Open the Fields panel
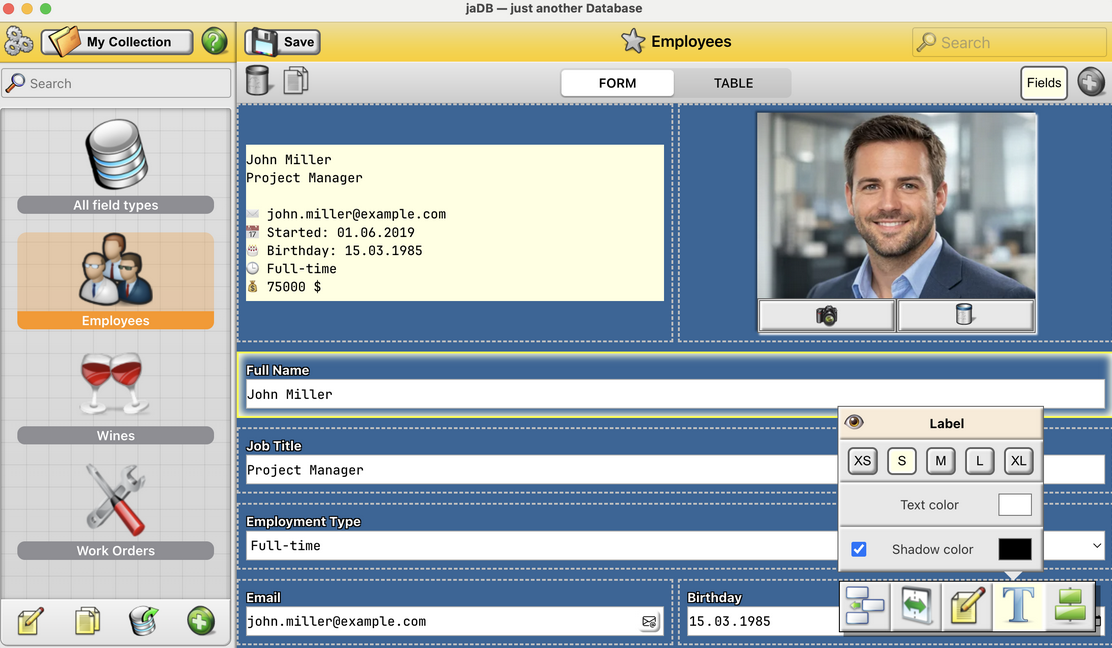Screen dimensions: 1112x648 (x=1044, y=83)
